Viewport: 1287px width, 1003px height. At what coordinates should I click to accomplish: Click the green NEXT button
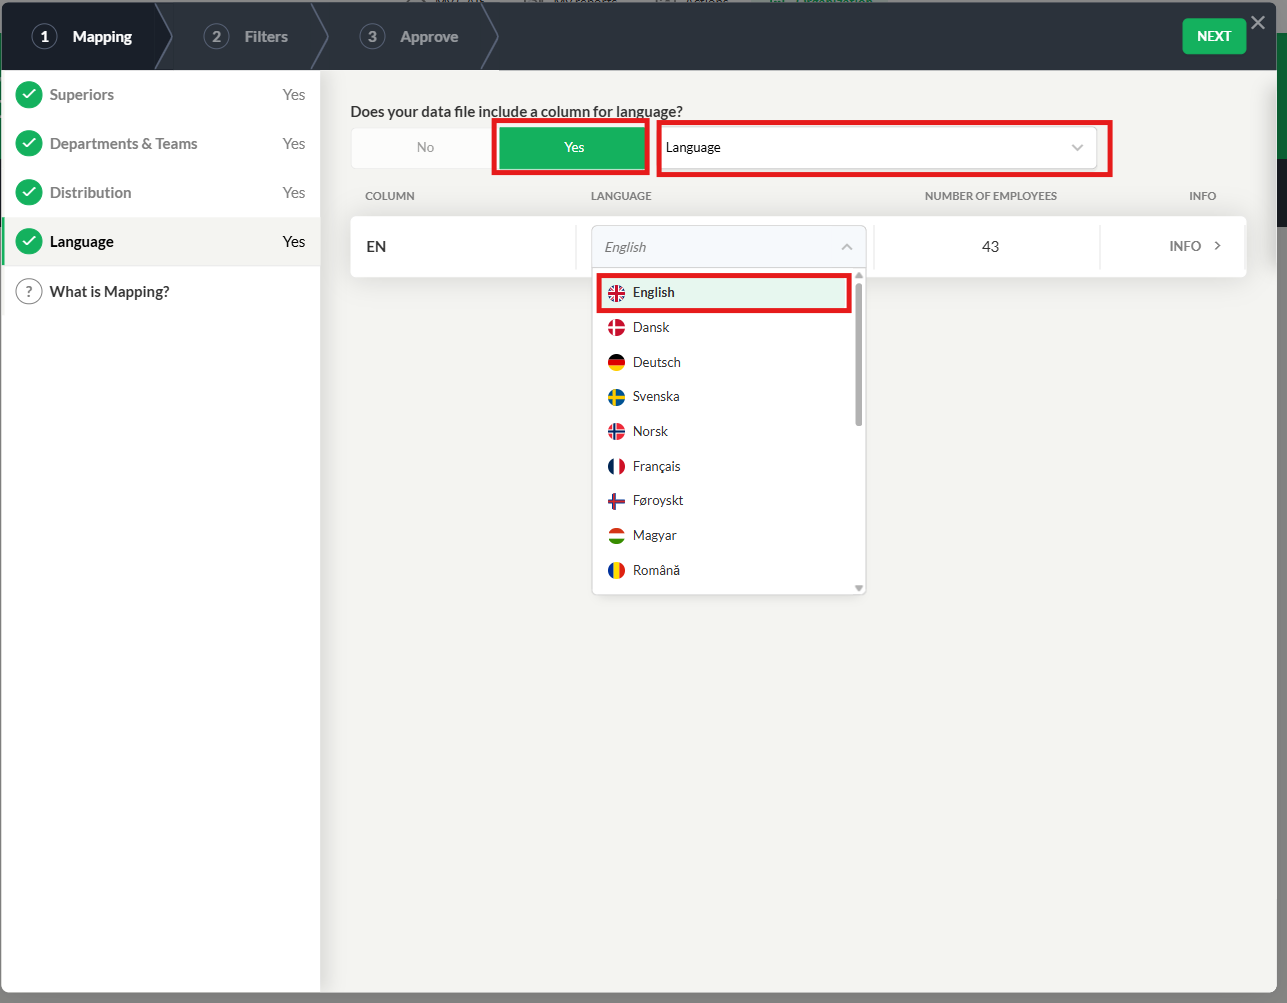pos(1214,36)
